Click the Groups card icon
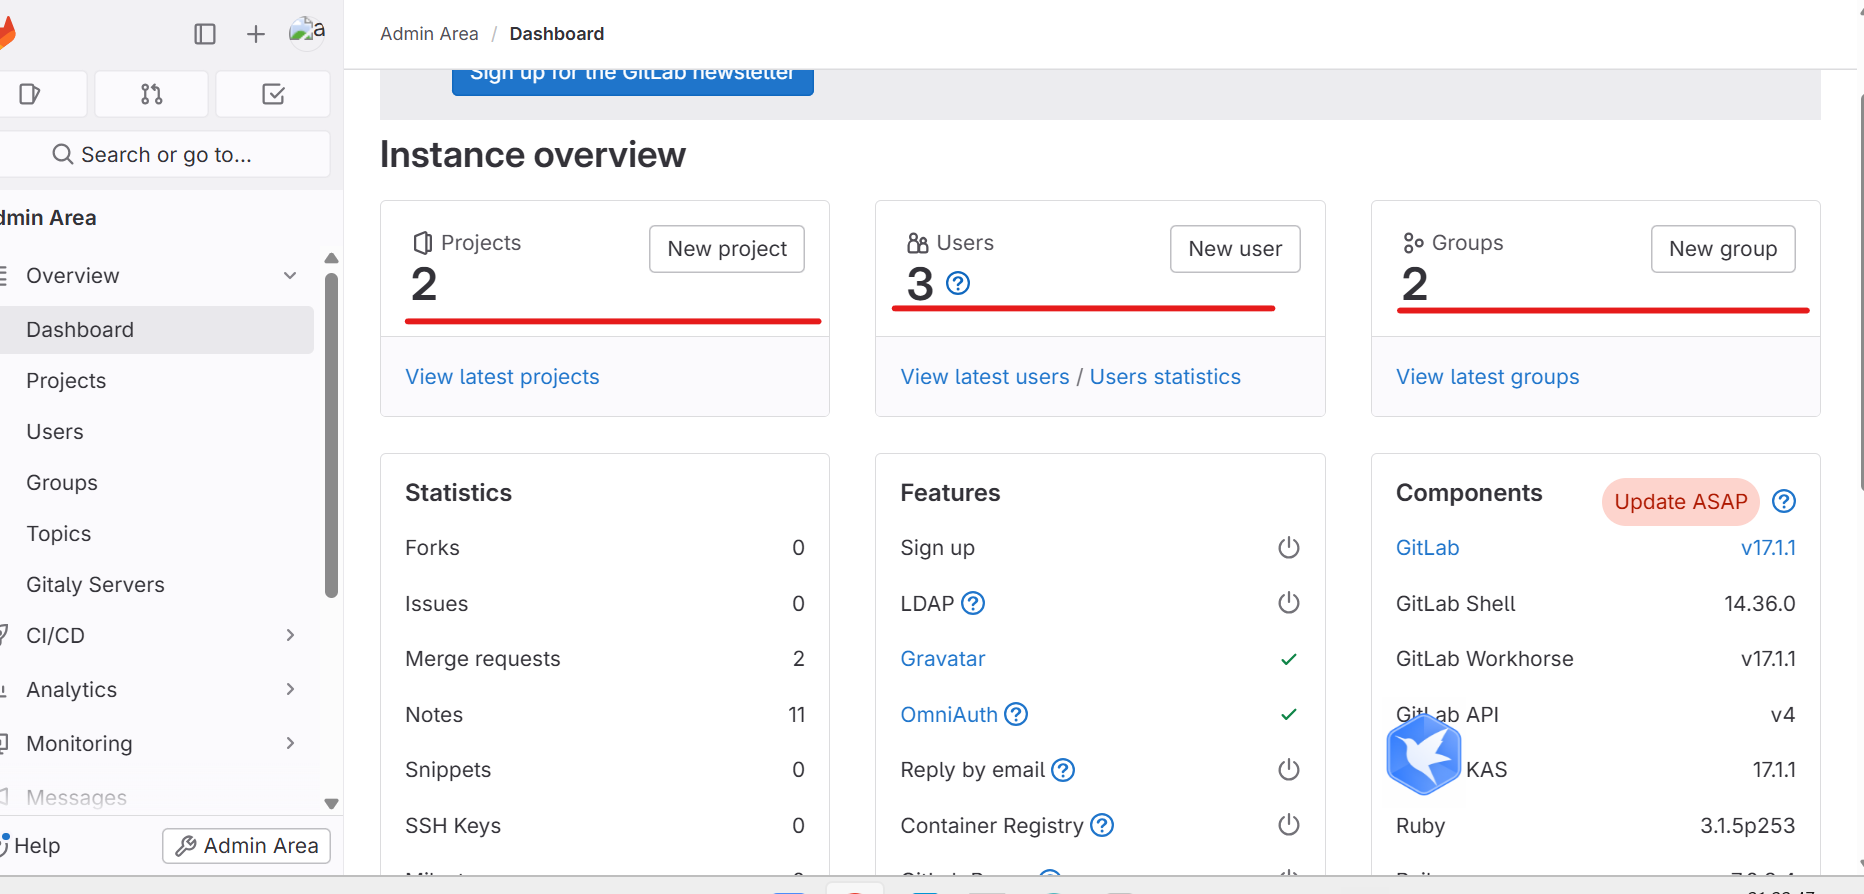This screenshot has width=1864, height=894. pyautogui.click(x=1413, y=243)
